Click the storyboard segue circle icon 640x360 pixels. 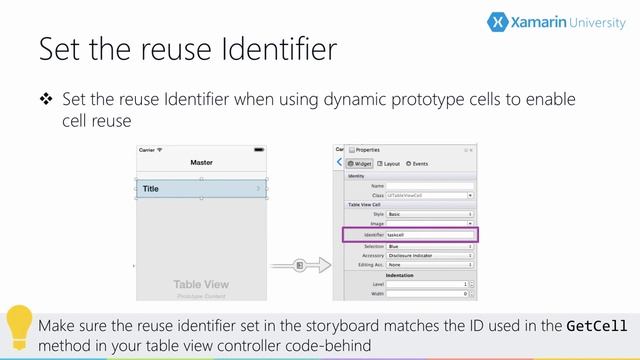[300, 266]
